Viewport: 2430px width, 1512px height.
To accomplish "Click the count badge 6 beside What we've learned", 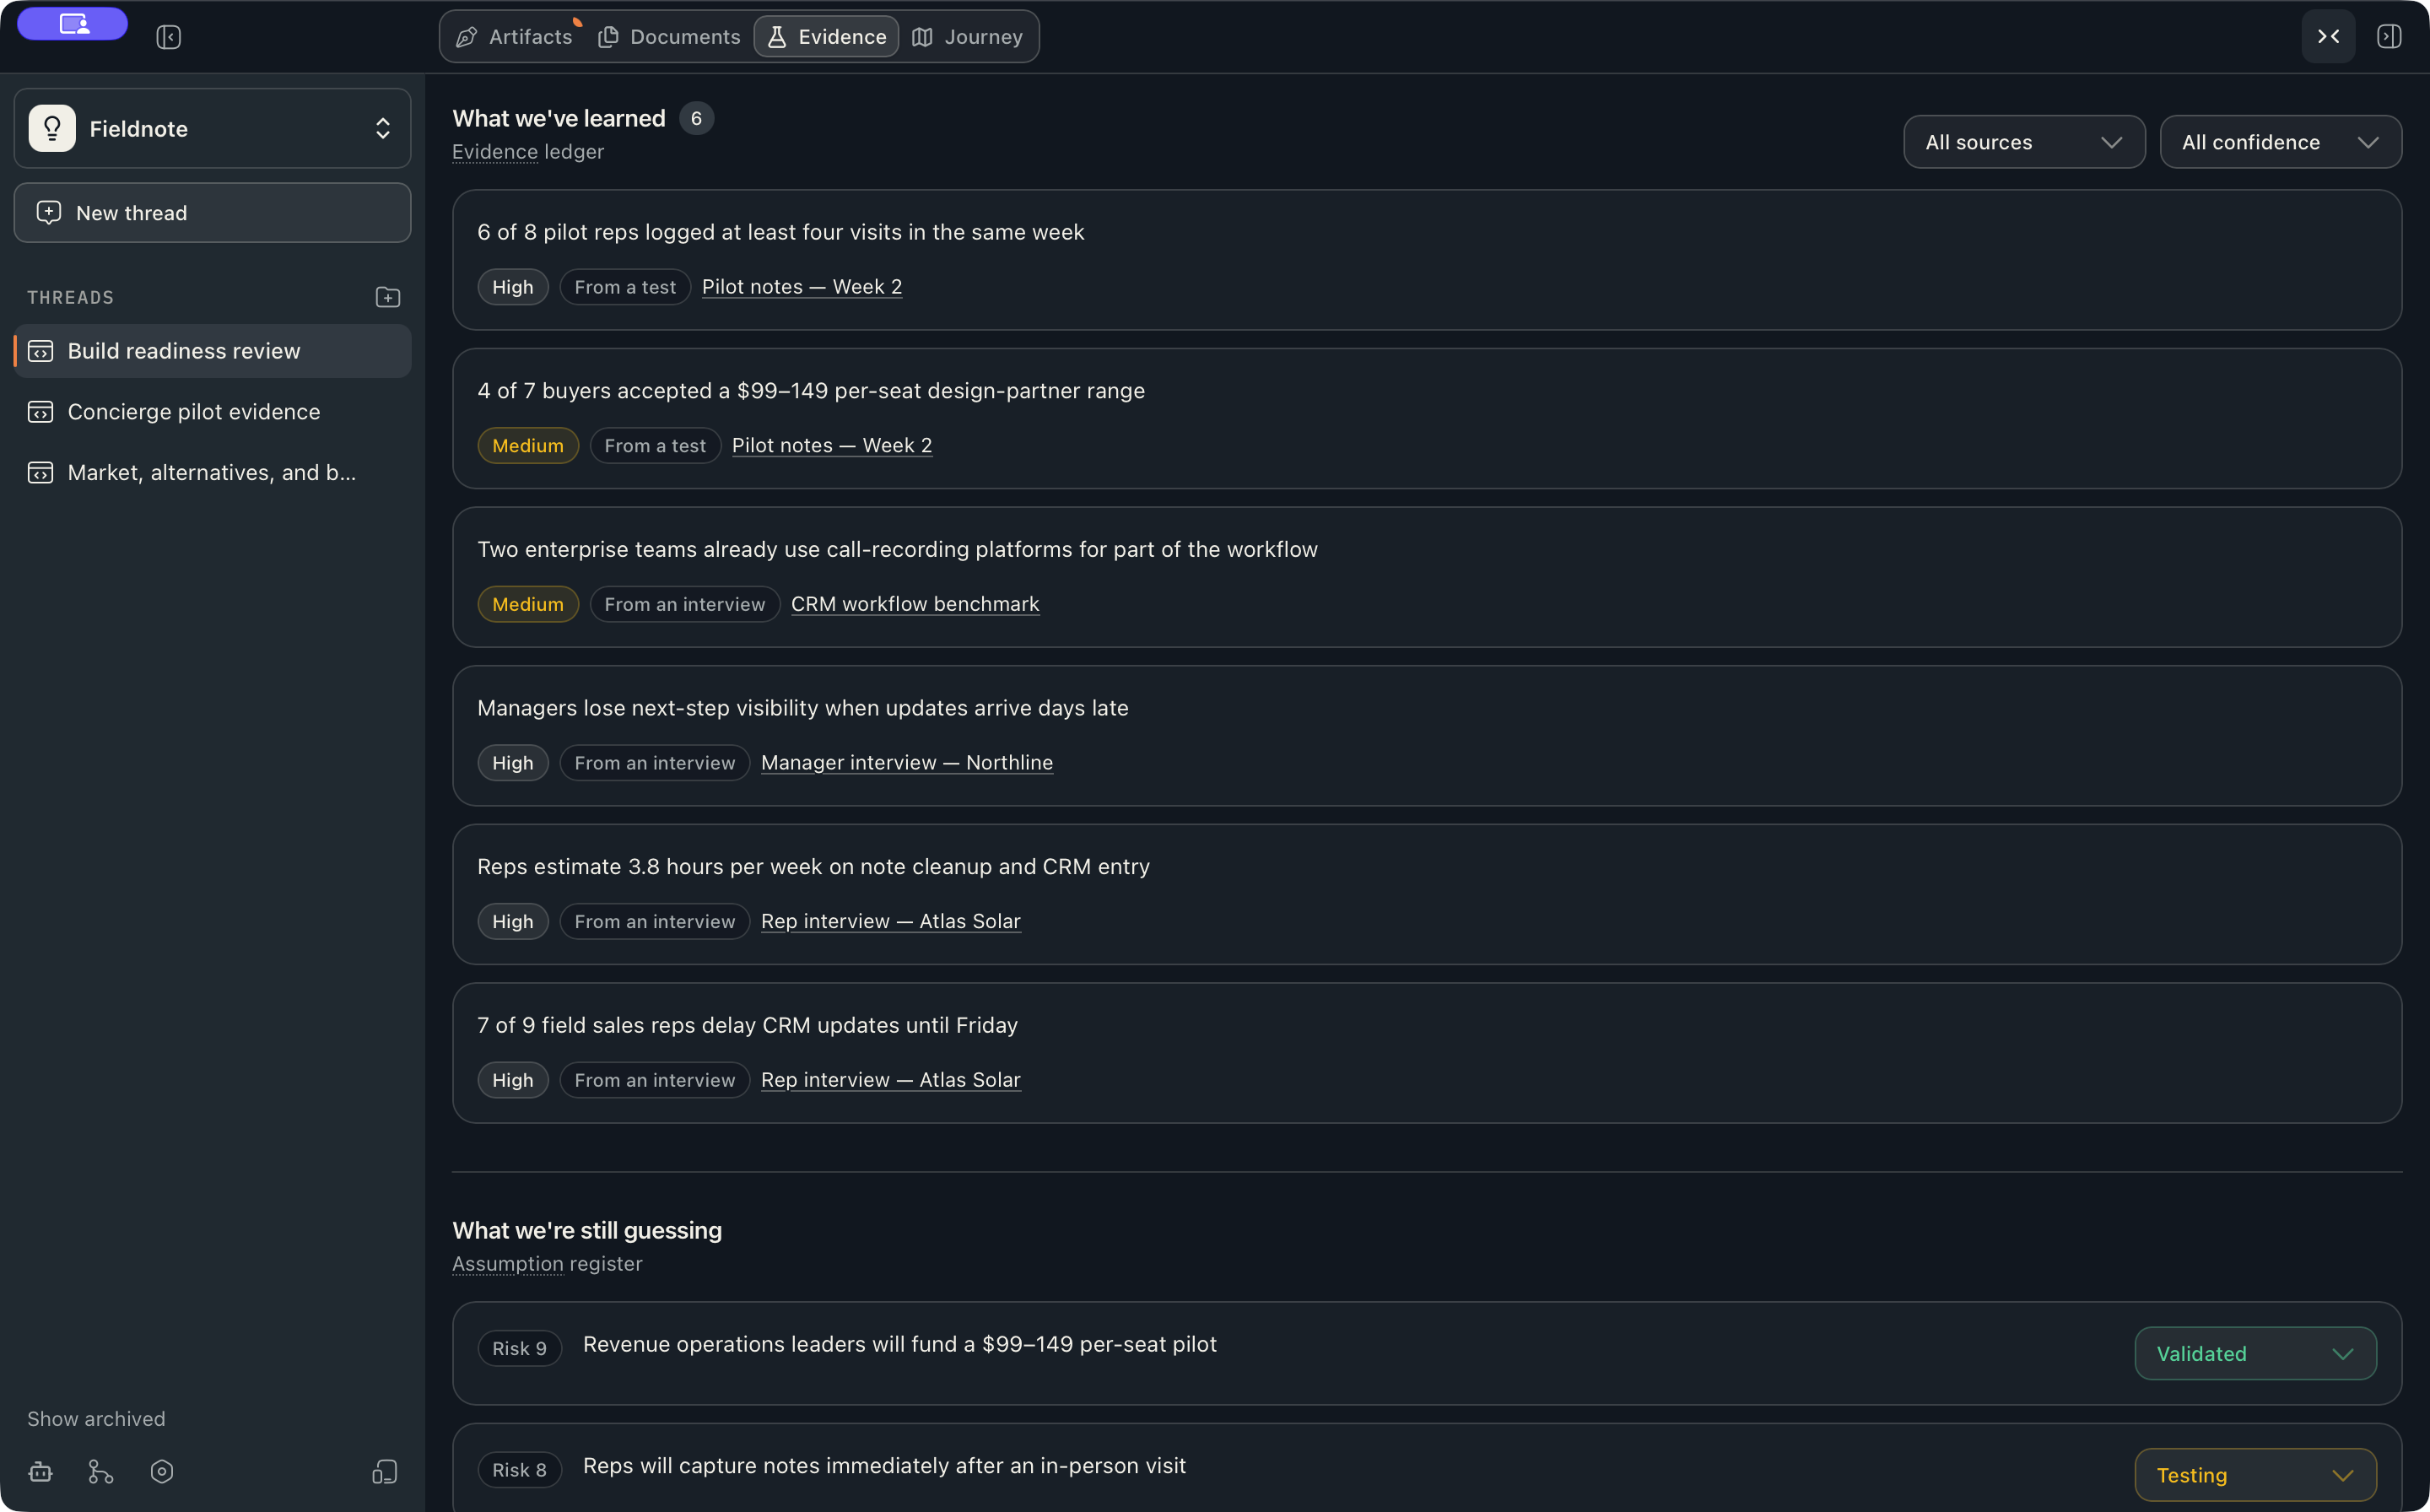I will [696, 118].
